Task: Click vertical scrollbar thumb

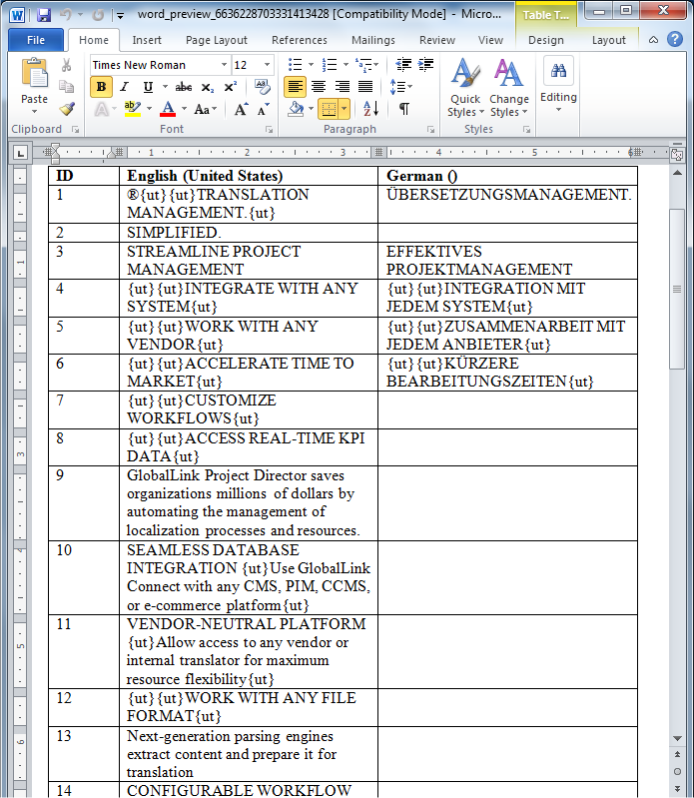Action: (677, 289)
